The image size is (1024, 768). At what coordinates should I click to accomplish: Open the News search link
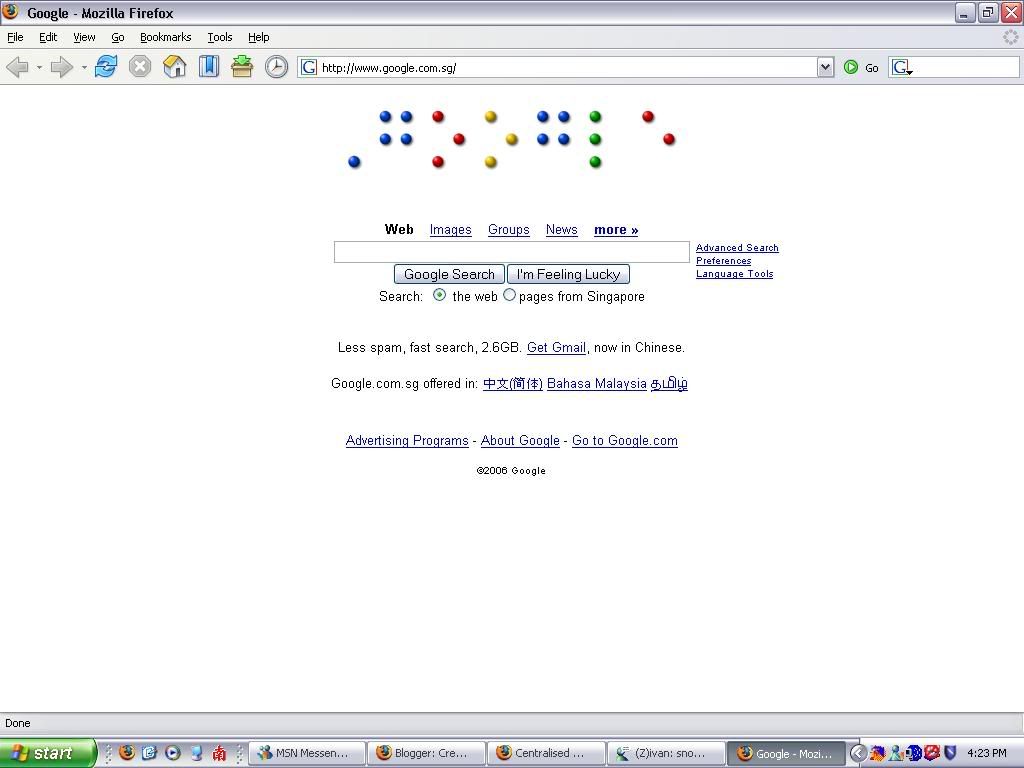tap(562, 230)
